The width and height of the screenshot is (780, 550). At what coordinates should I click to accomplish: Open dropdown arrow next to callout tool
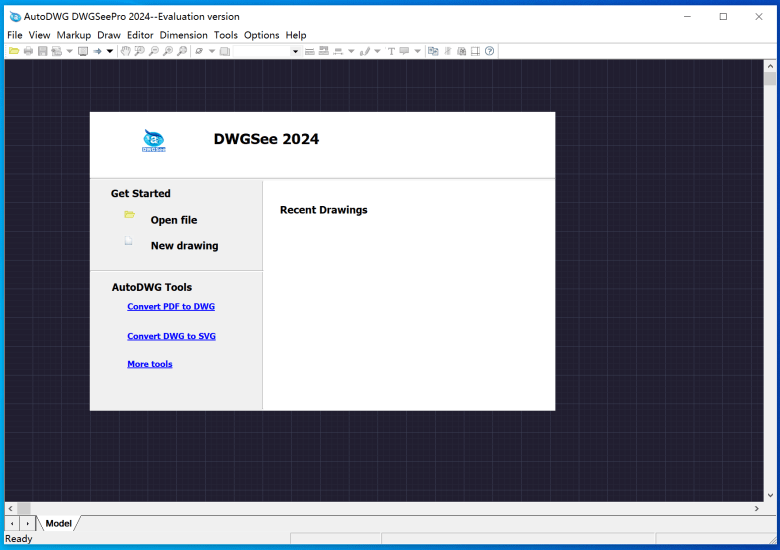click(417, 51)
